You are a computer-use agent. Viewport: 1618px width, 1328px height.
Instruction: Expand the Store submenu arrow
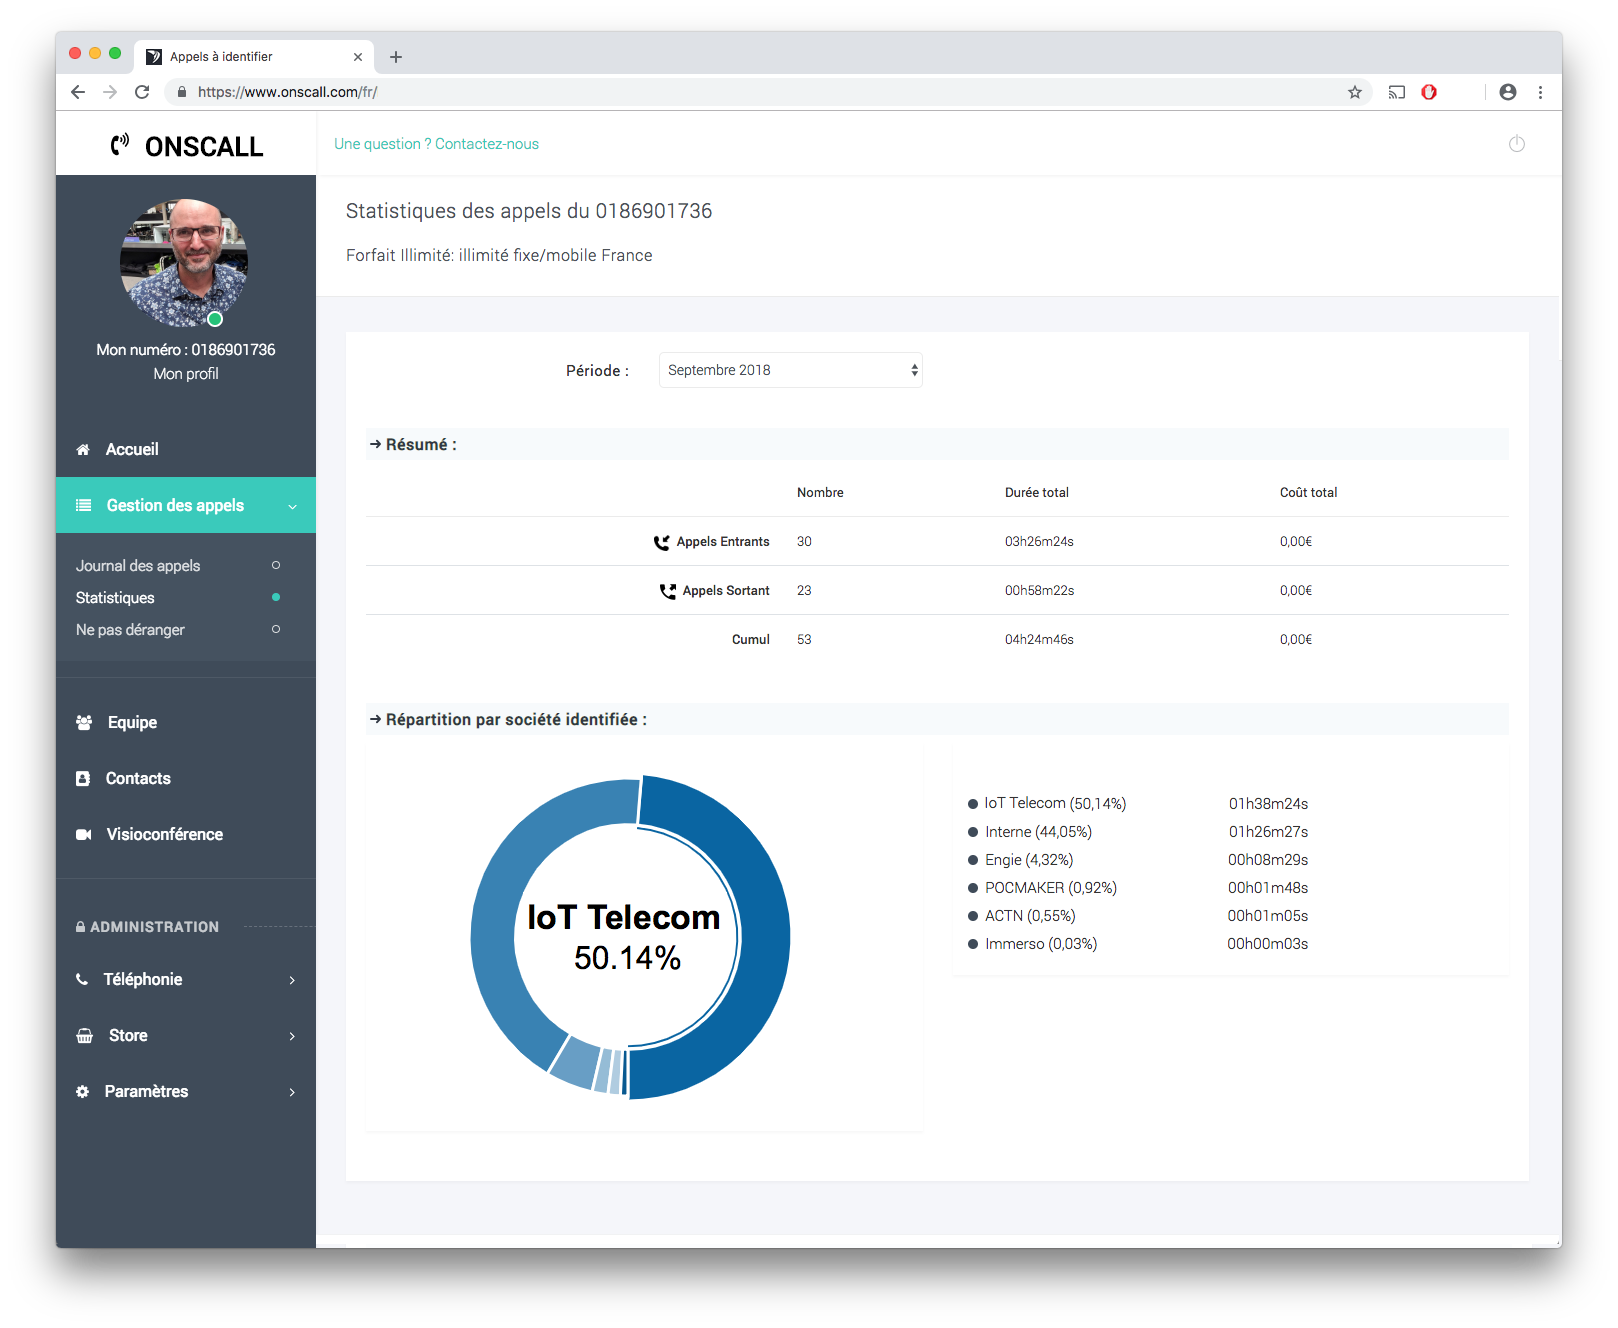[x=292, y=1036]
